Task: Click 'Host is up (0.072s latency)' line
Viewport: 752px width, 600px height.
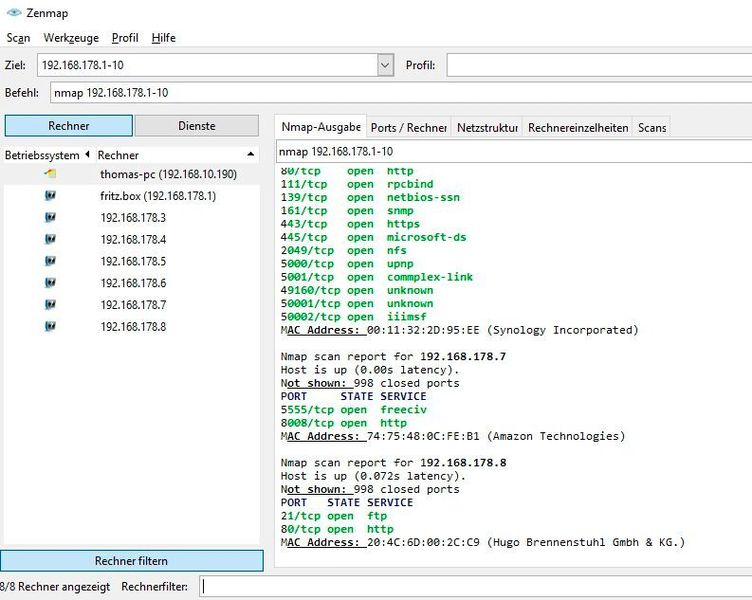Action: tap(373, 476)
